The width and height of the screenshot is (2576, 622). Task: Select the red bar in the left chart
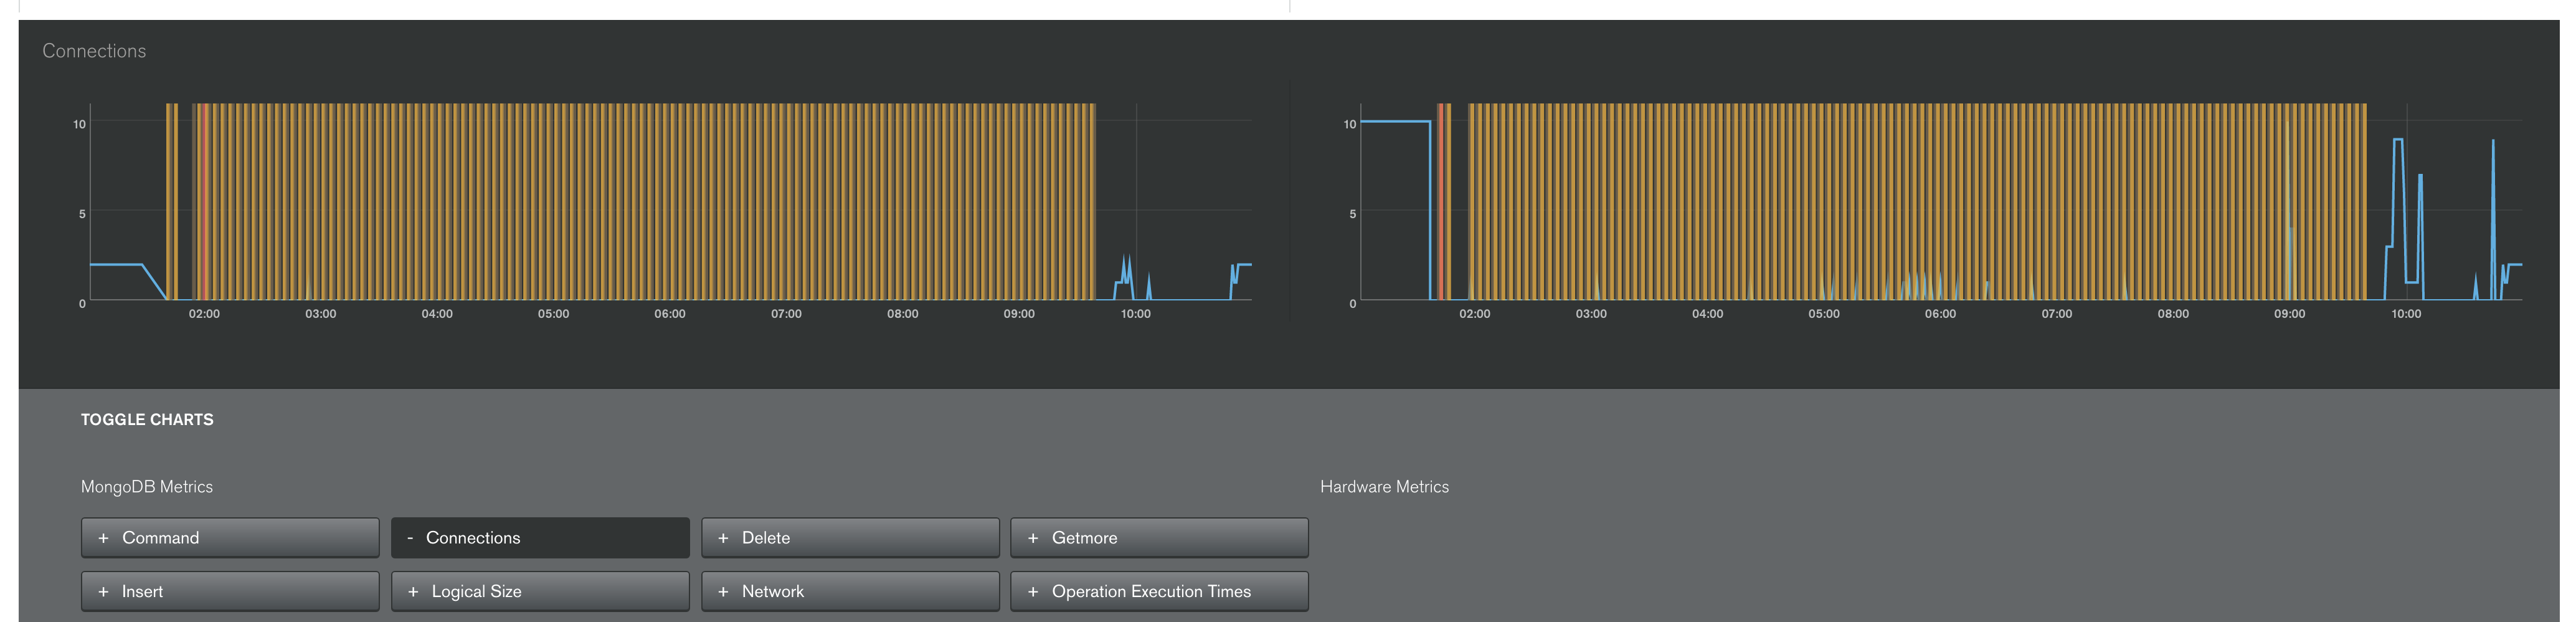click(204, 200)
